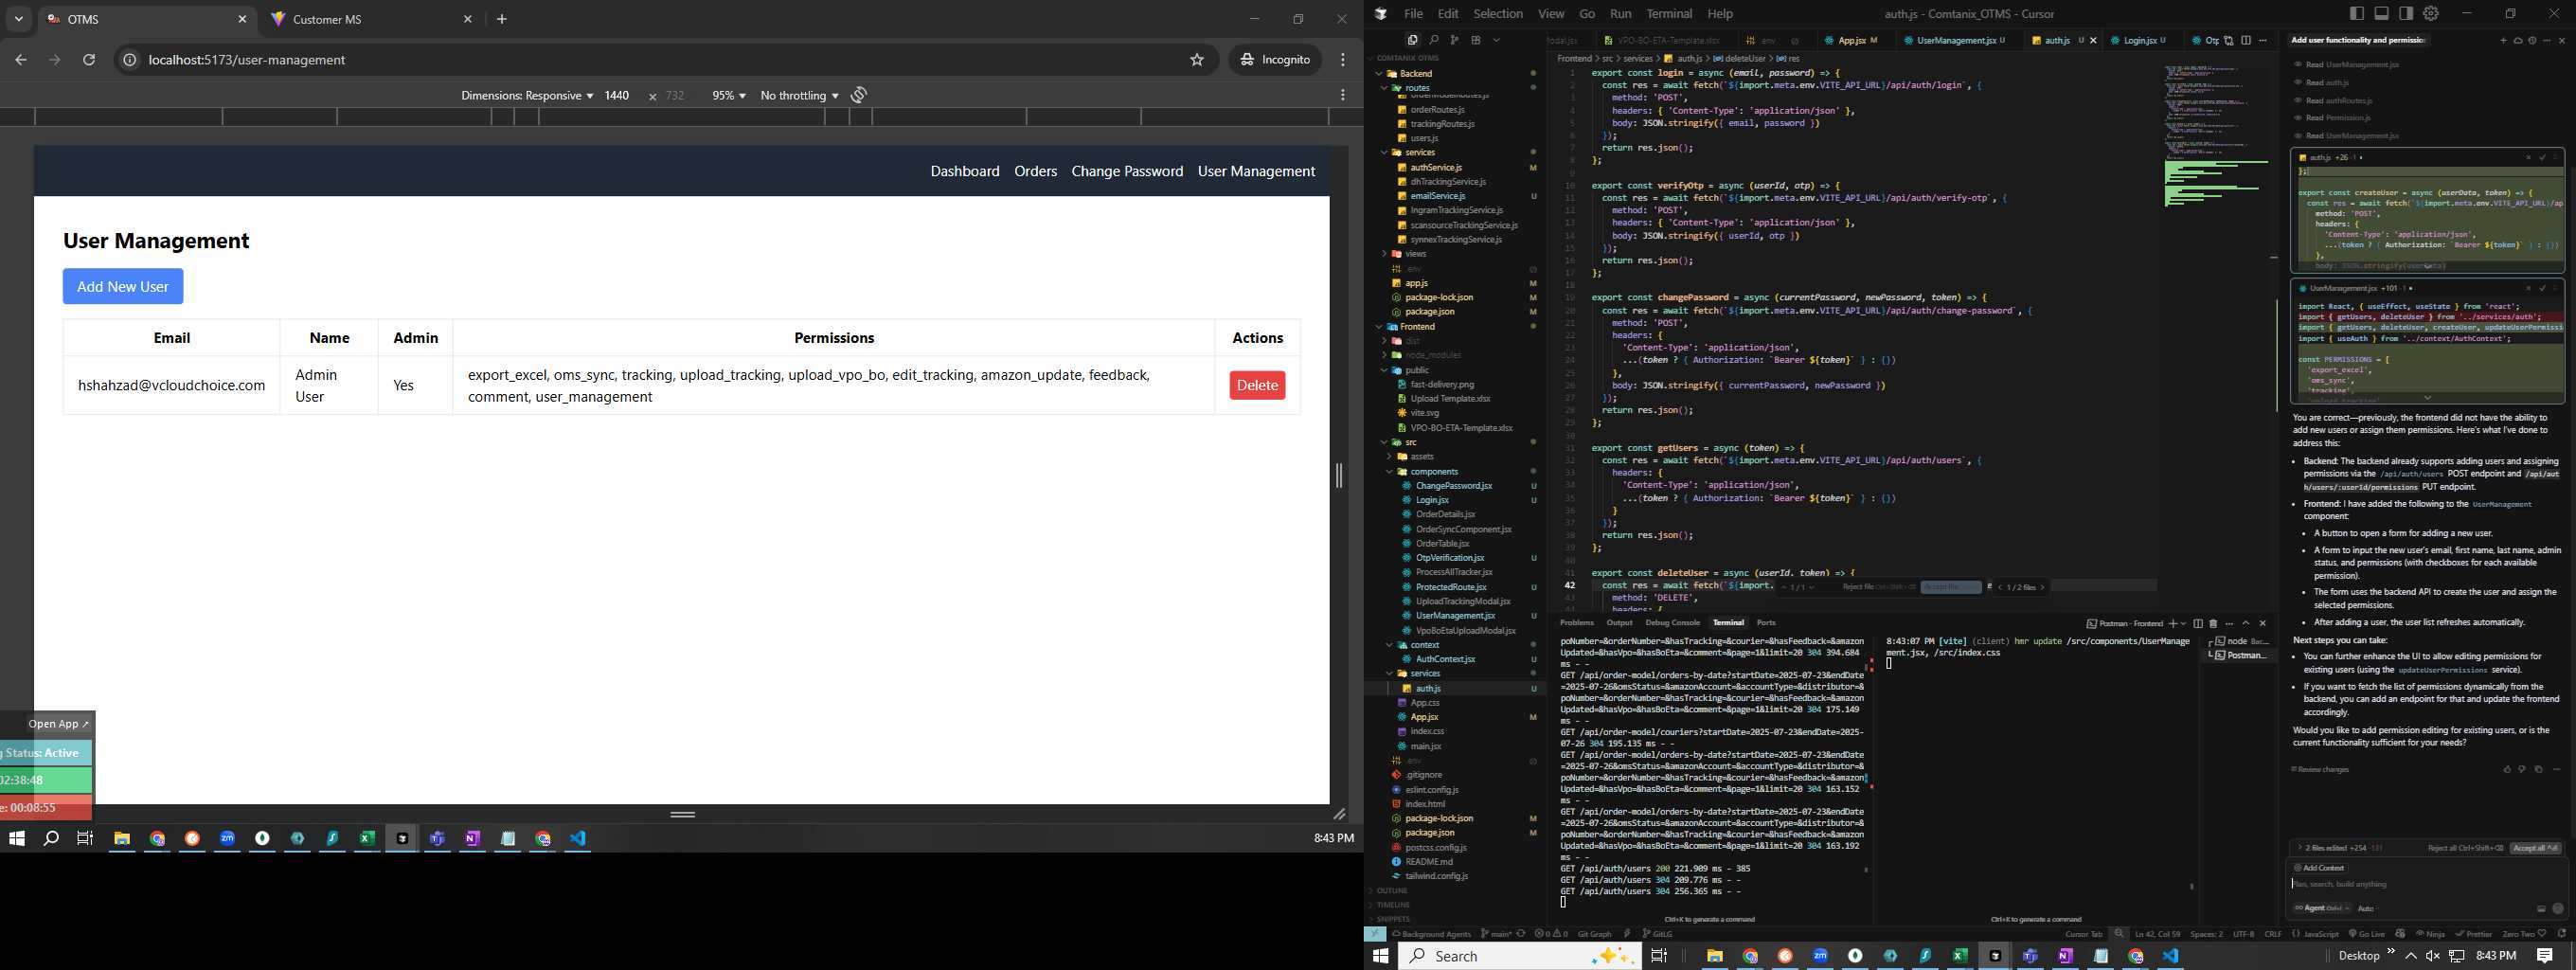Open the Action Center icon on the taskbar
This screenshot has width=2576, height=970.
(2545, 956)
